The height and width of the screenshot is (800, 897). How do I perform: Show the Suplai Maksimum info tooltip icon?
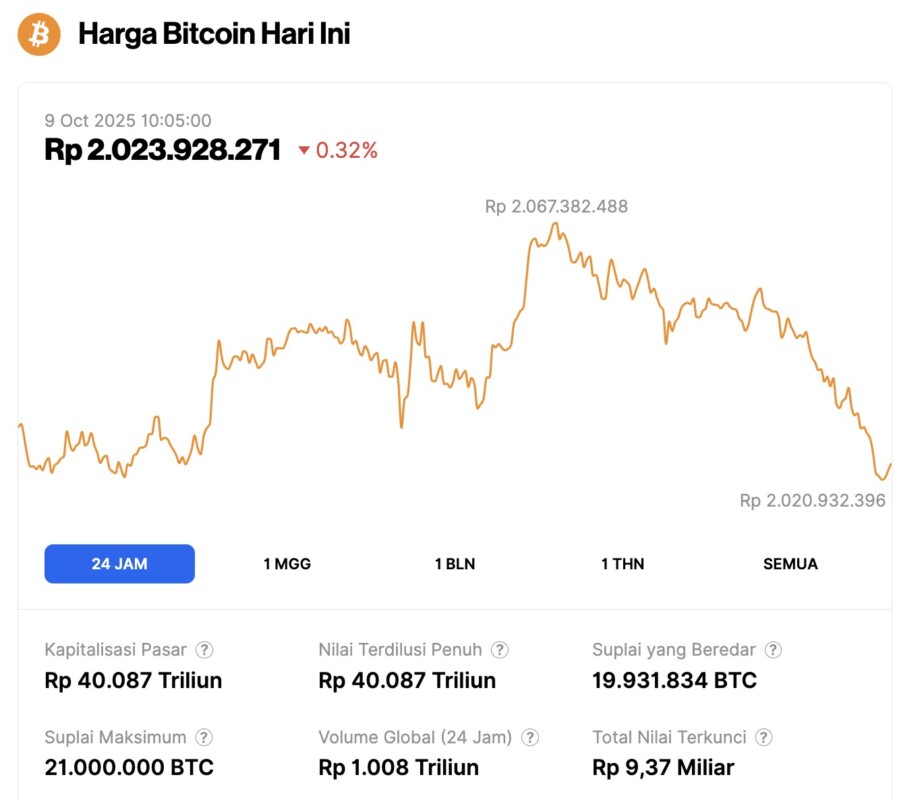[204, 738]
